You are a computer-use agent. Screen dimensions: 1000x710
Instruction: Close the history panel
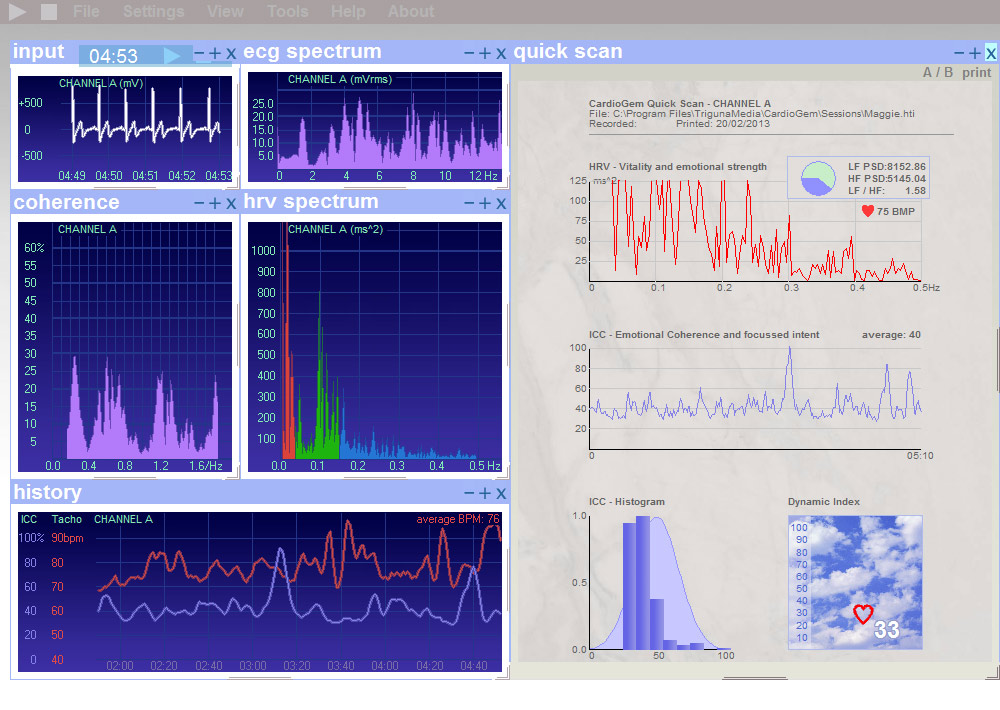tap(501, 494)
